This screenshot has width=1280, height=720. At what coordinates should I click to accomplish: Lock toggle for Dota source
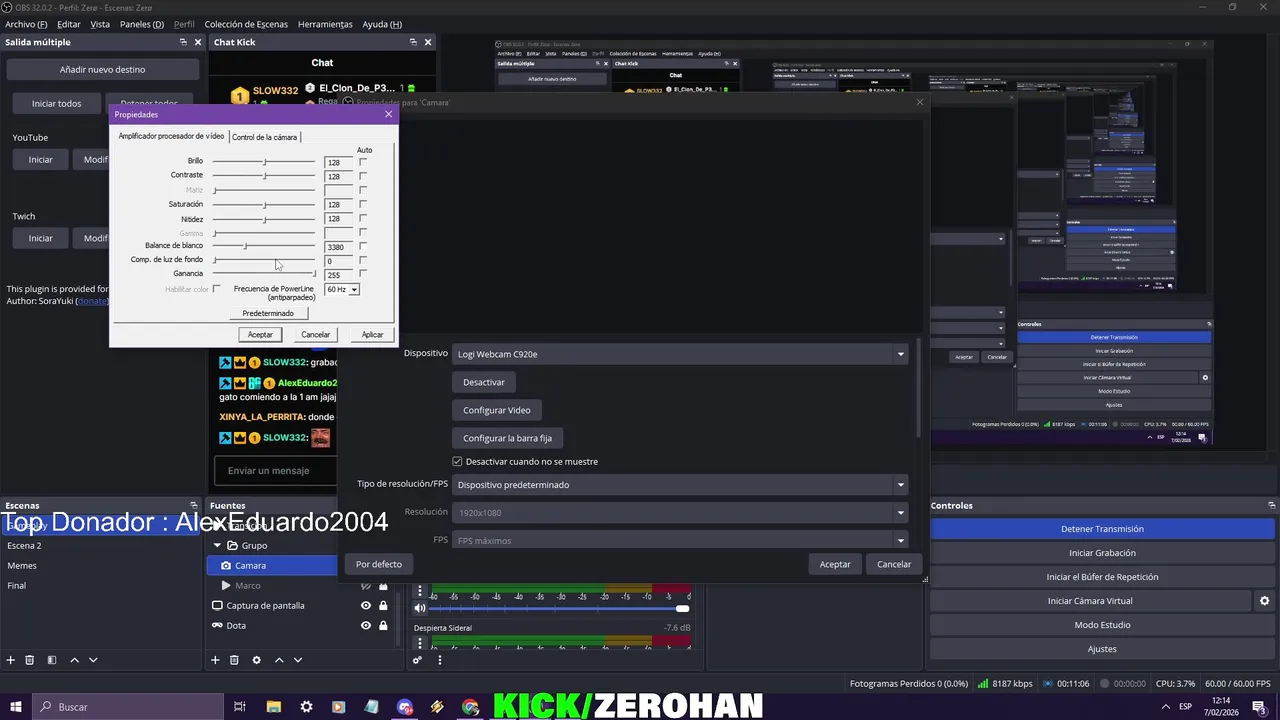pyautogui.click(x=383, y=625)
